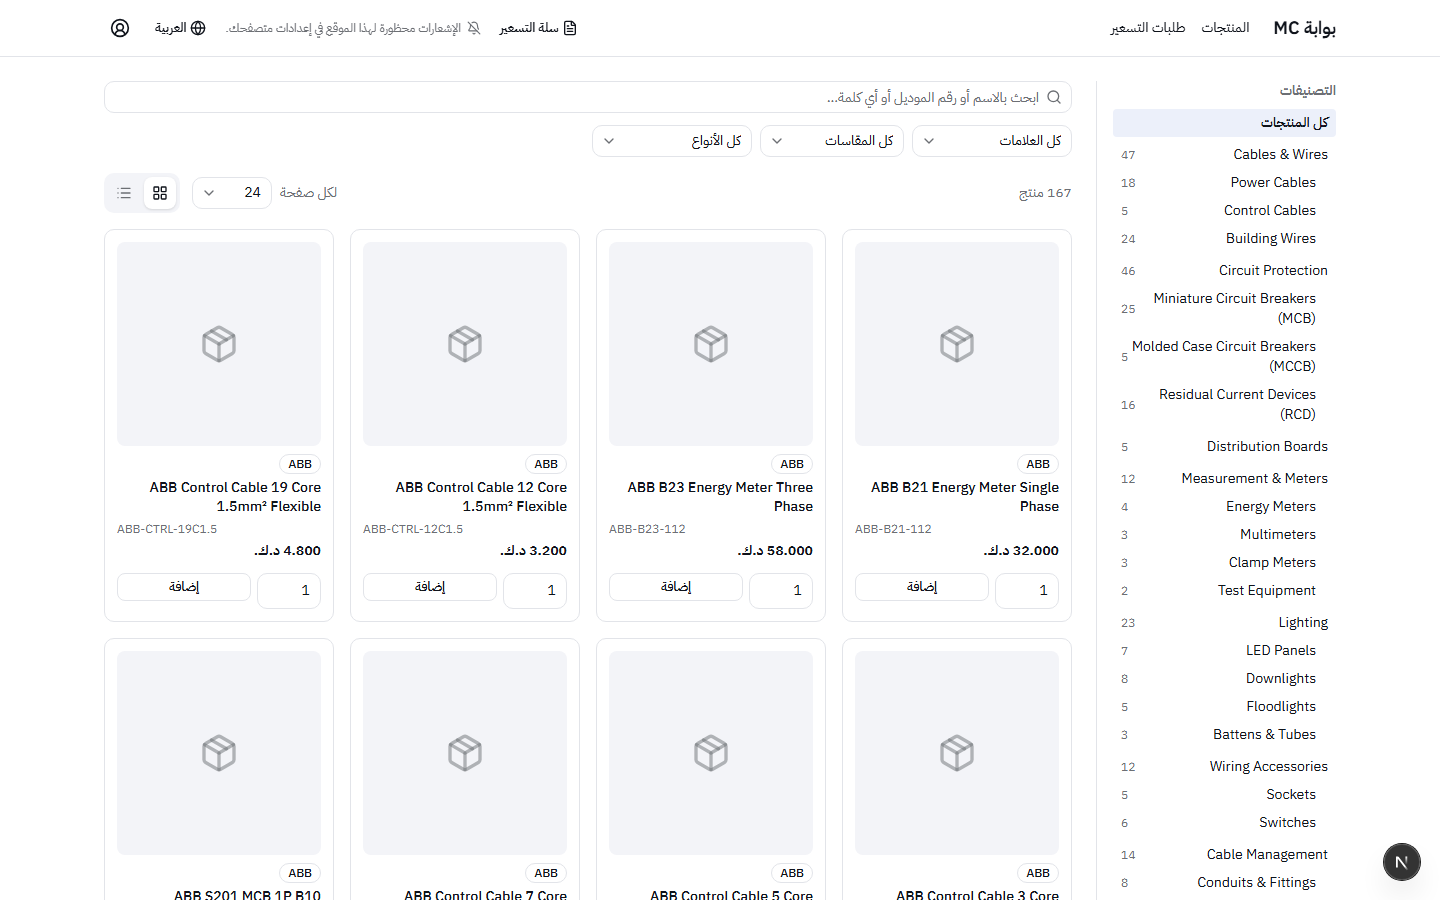The height and width of the screenshot is (900, 1440).
Task: Click image placeholder of Control Cable 19 Core
Action: 219,344
